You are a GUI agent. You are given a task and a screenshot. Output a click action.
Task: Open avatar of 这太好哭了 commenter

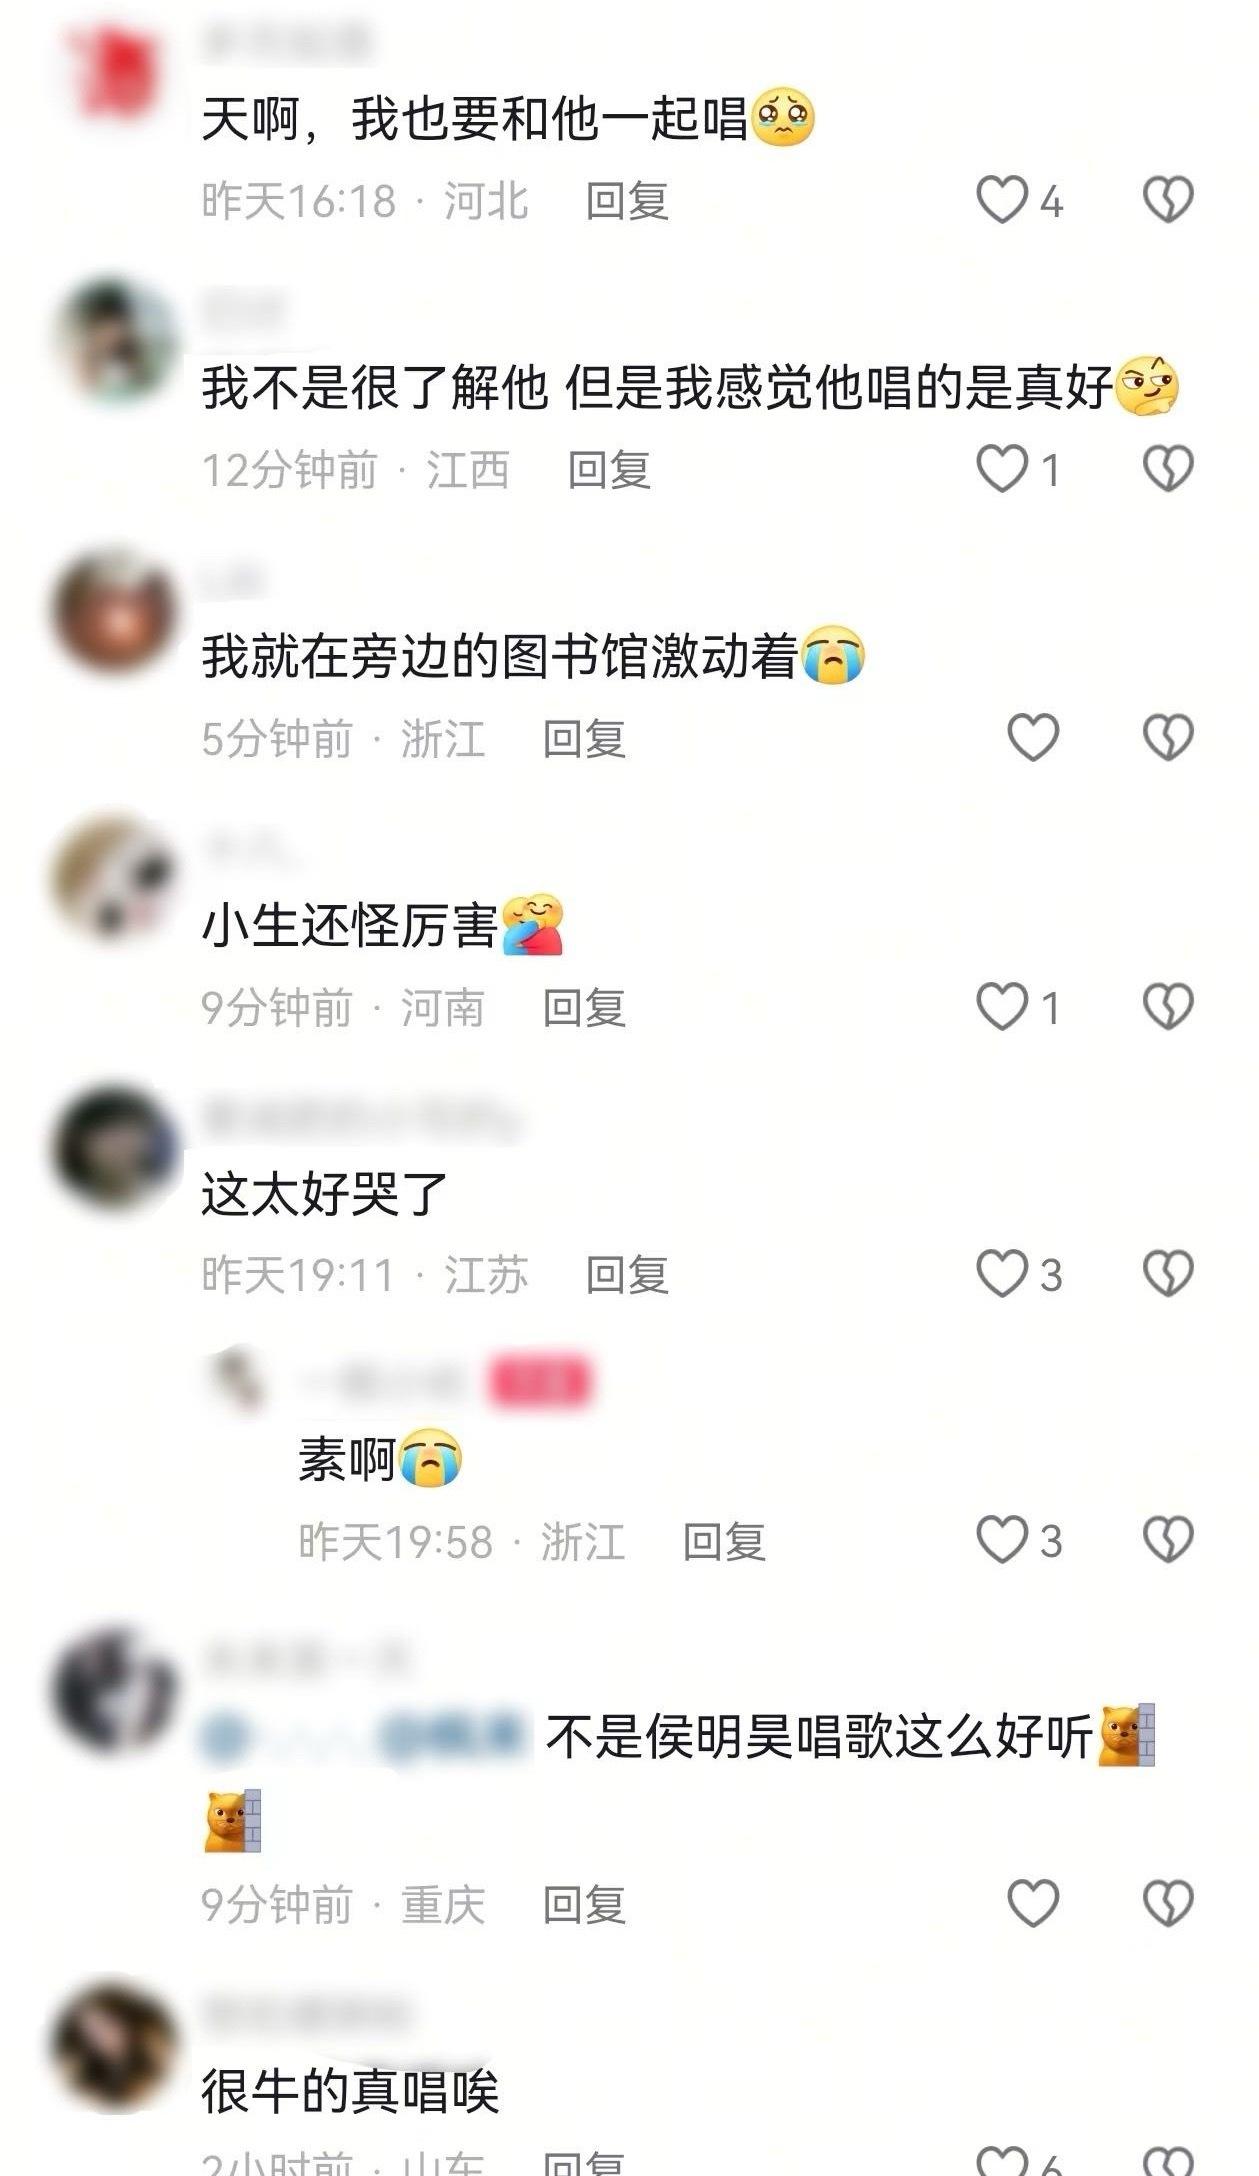pos(114,1148)
